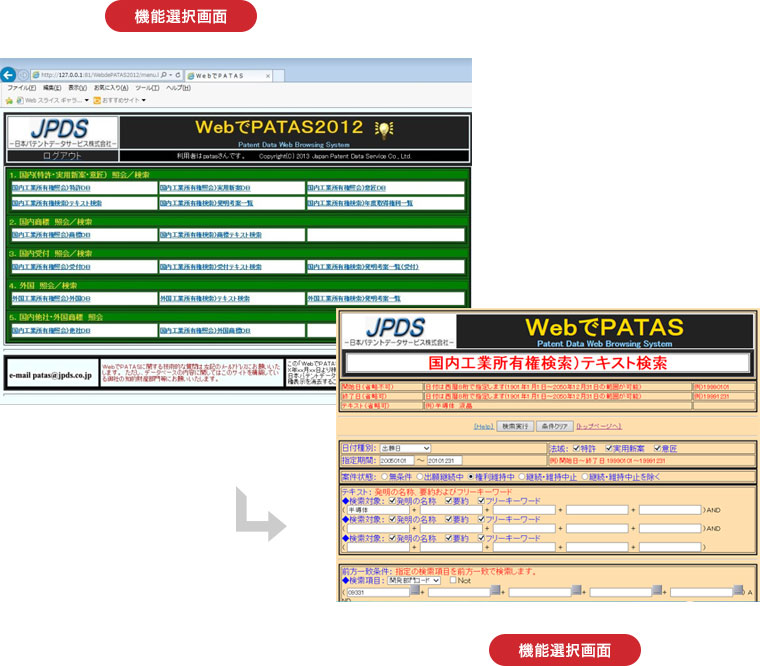Click the ログアウト logout button
760x666 pixels.
63,156
